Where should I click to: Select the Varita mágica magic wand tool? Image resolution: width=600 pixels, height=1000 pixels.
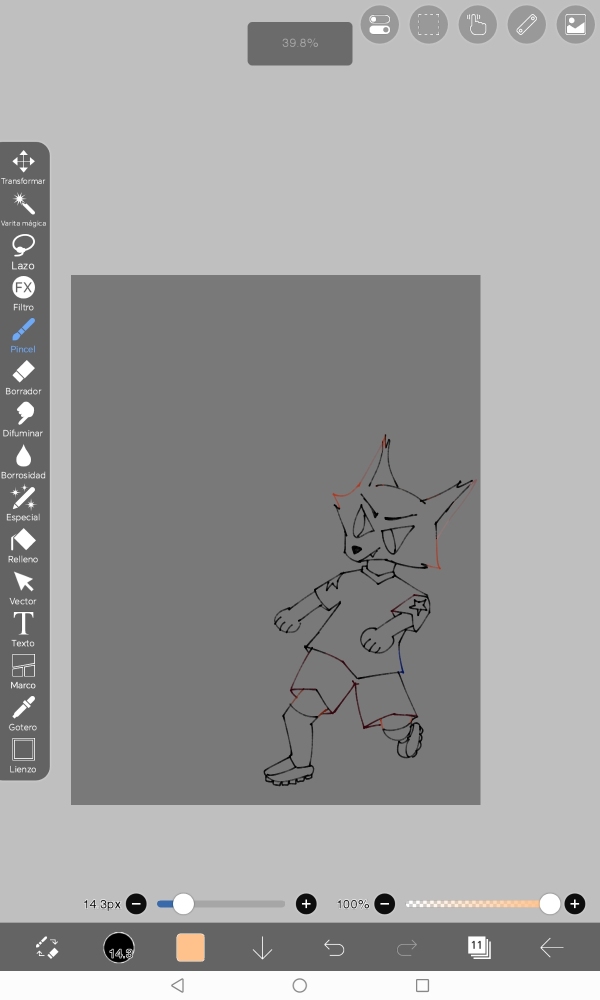click(23, 210)
